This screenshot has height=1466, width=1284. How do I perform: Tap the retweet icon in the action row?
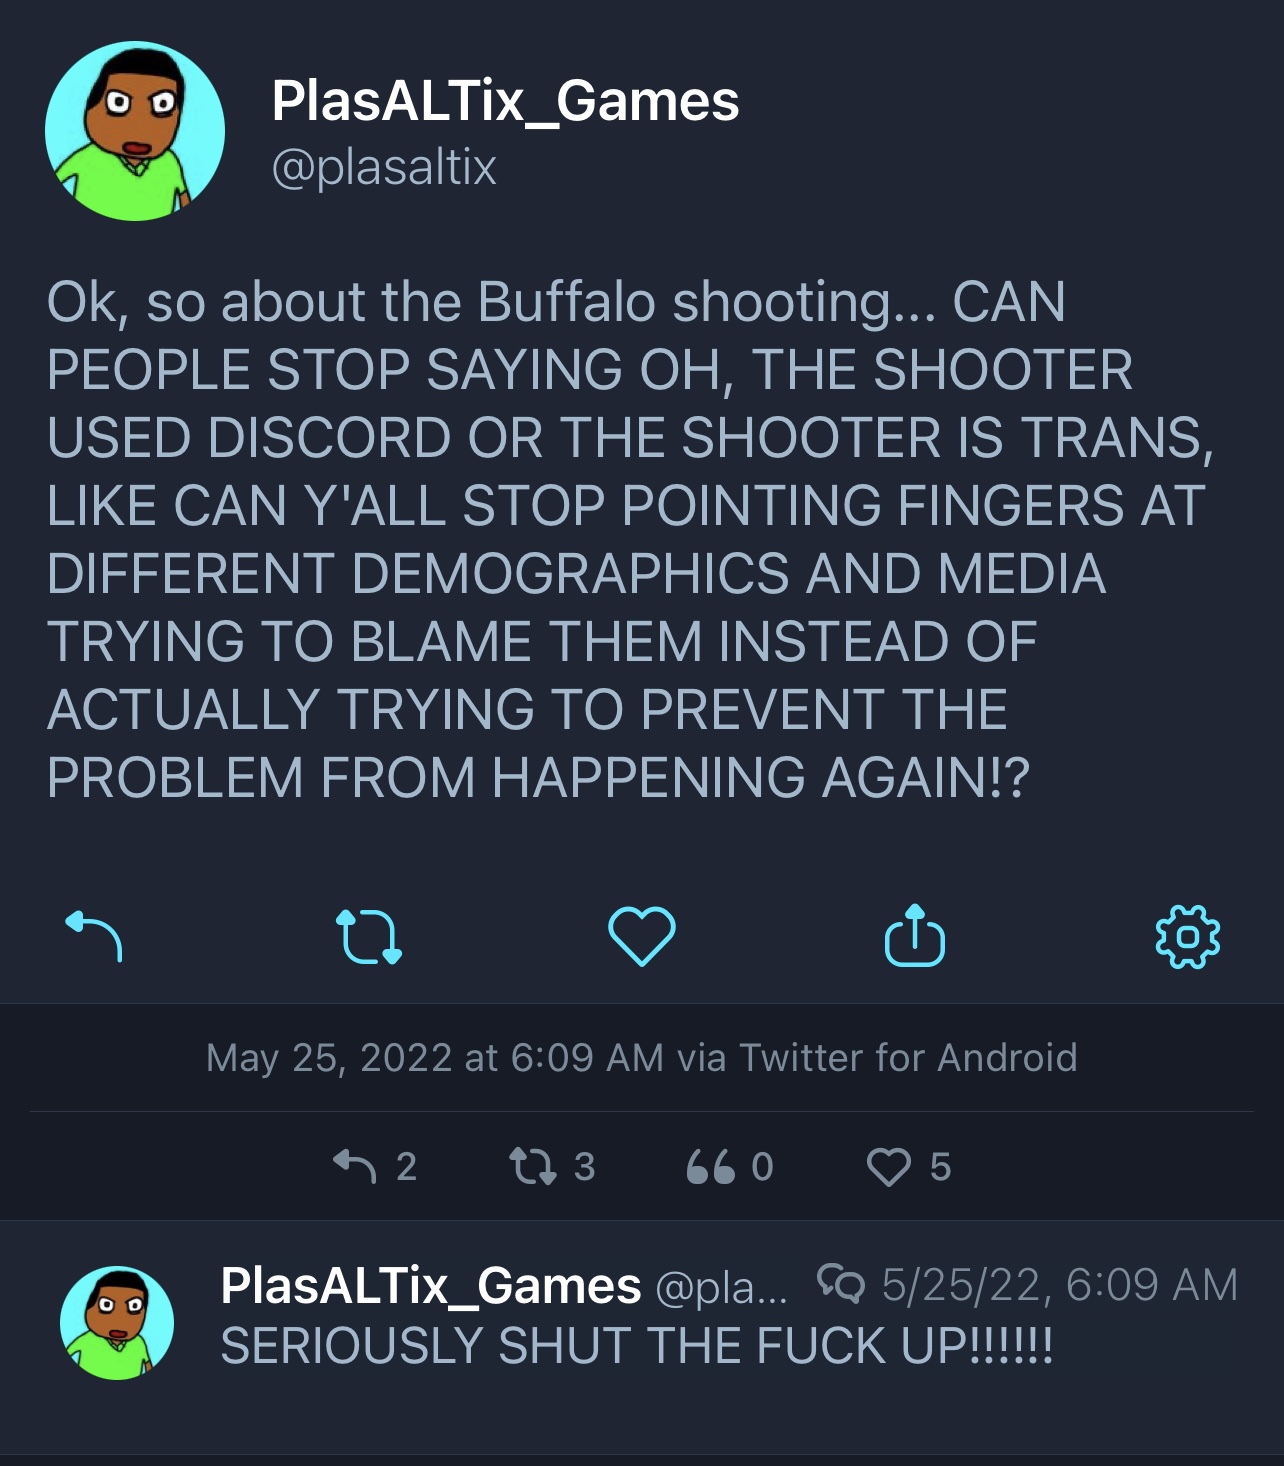(368, 936)
